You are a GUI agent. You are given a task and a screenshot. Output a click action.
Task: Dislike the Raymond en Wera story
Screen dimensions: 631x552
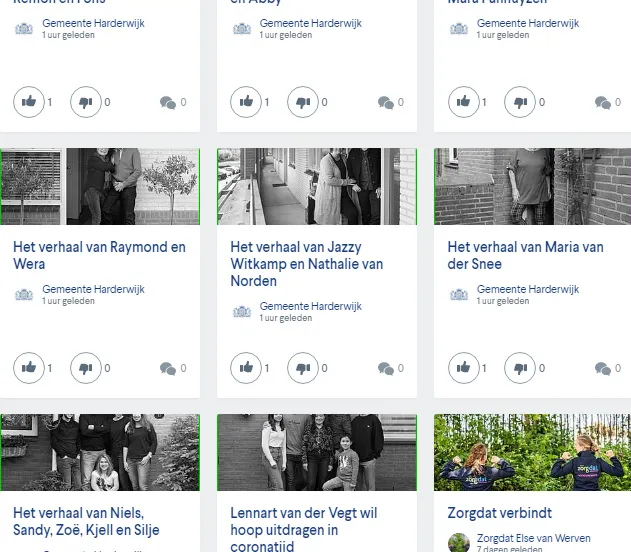point(86,368)
